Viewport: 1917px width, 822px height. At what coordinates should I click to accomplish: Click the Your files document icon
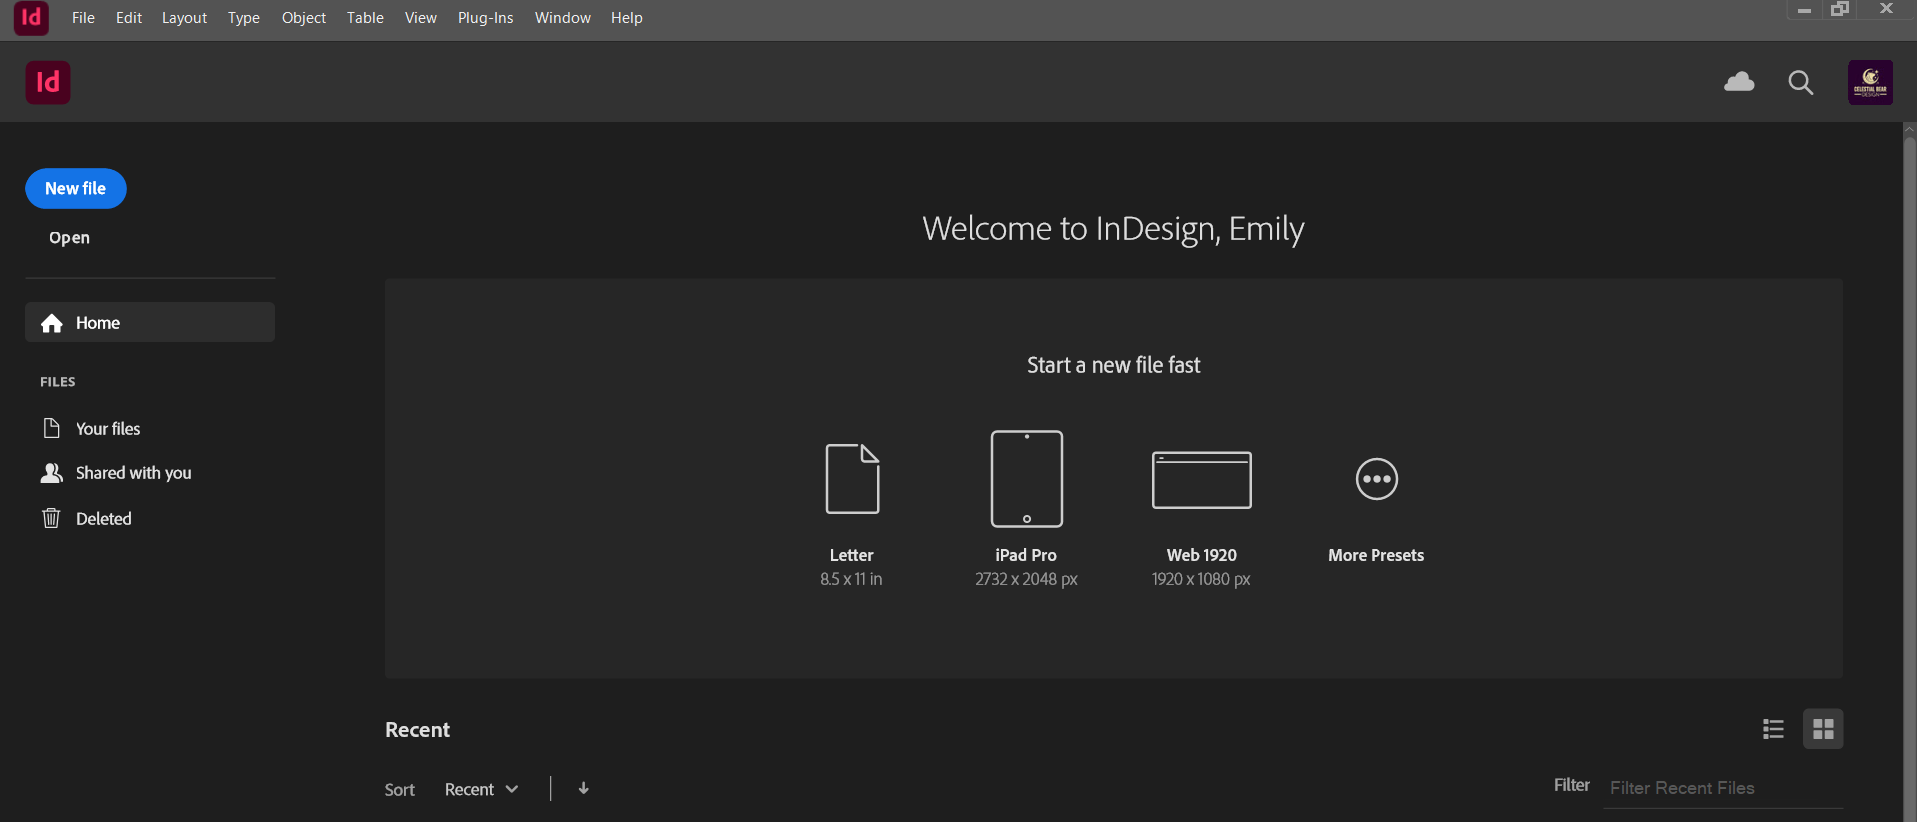coord(52,428)
